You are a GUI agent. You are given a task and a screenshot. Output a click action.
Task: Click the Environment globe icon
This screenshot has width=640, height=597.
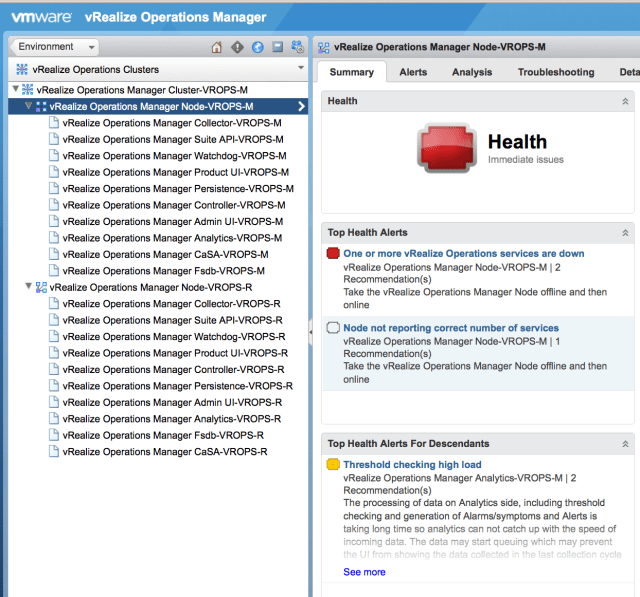[x=257, y=47]
